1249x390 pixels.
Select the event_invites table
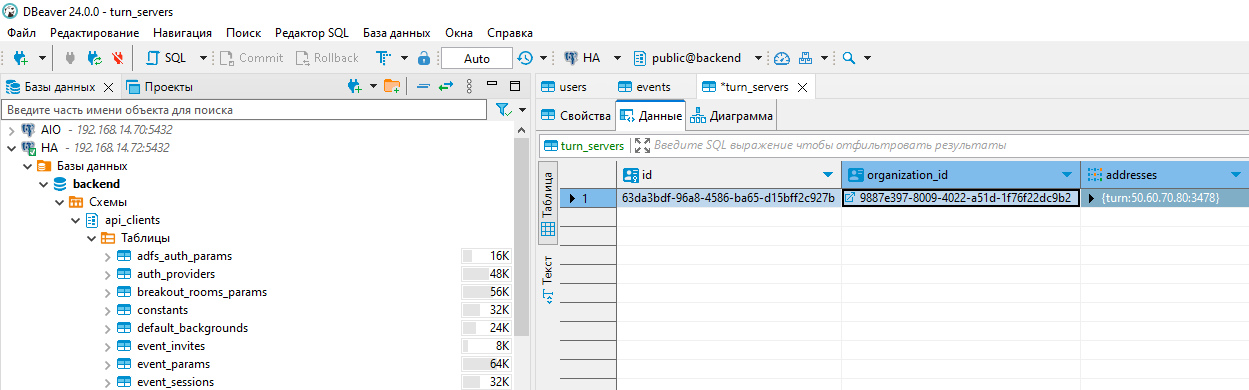(171, 346)
